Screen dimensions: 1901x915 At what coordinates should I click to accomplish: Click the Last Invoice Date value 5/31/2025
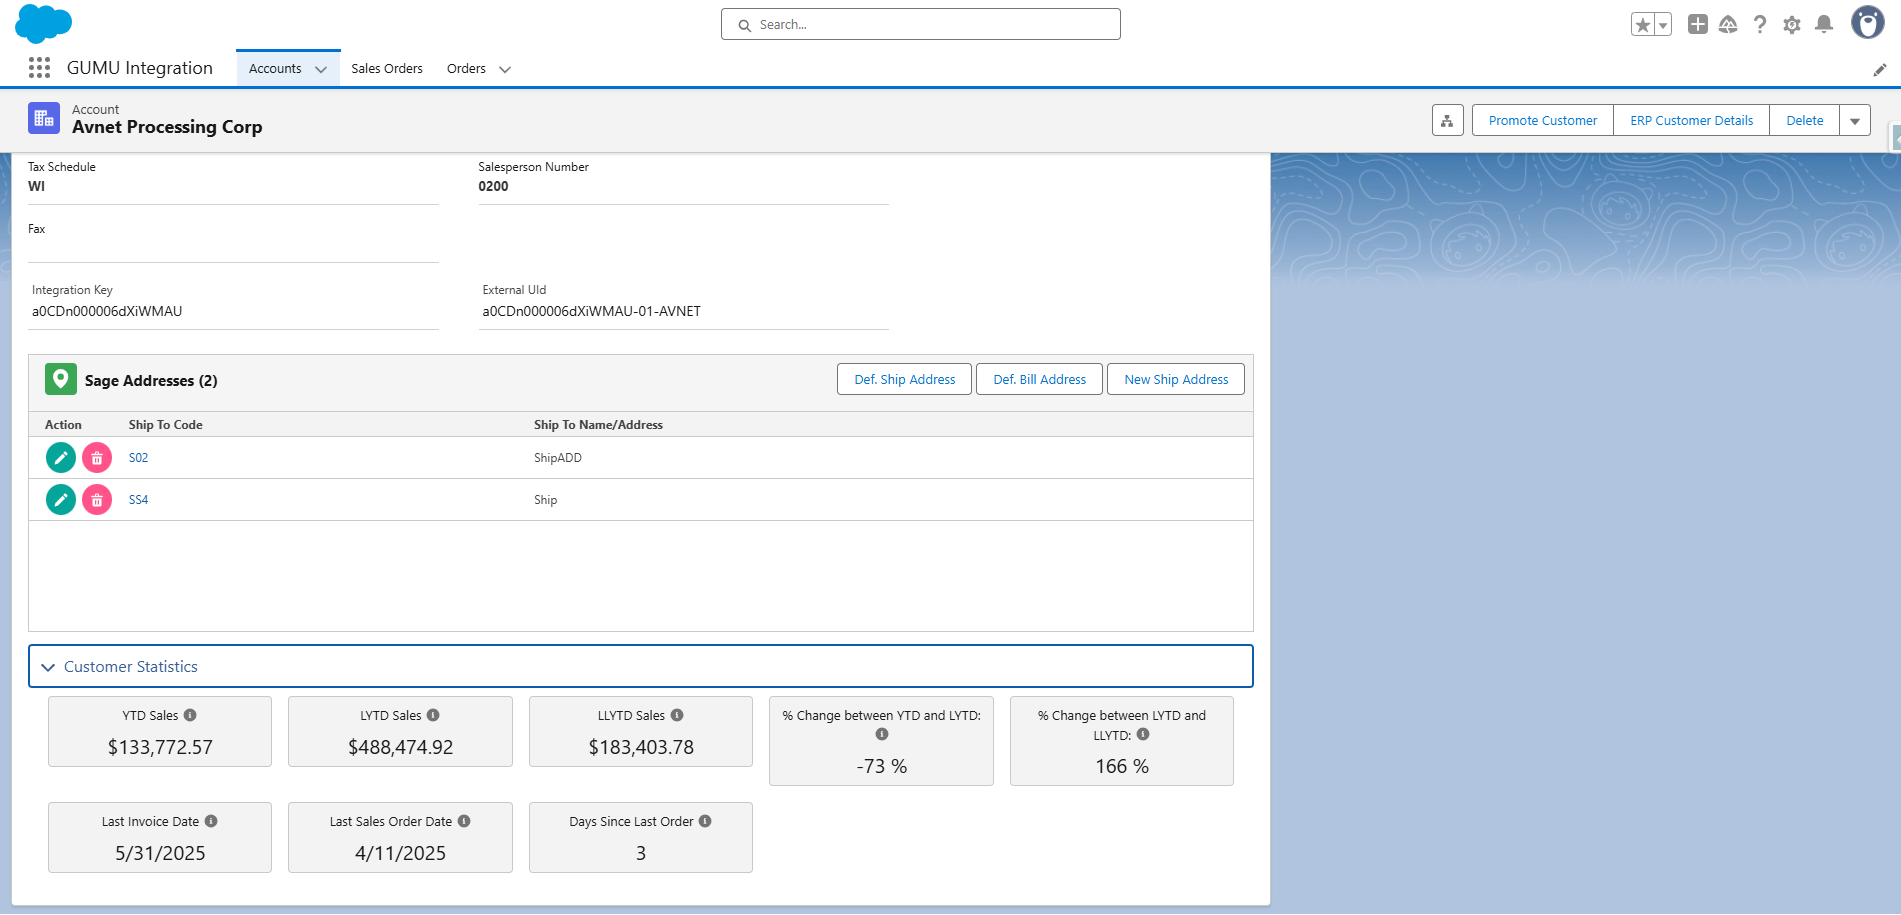[160, 853]
